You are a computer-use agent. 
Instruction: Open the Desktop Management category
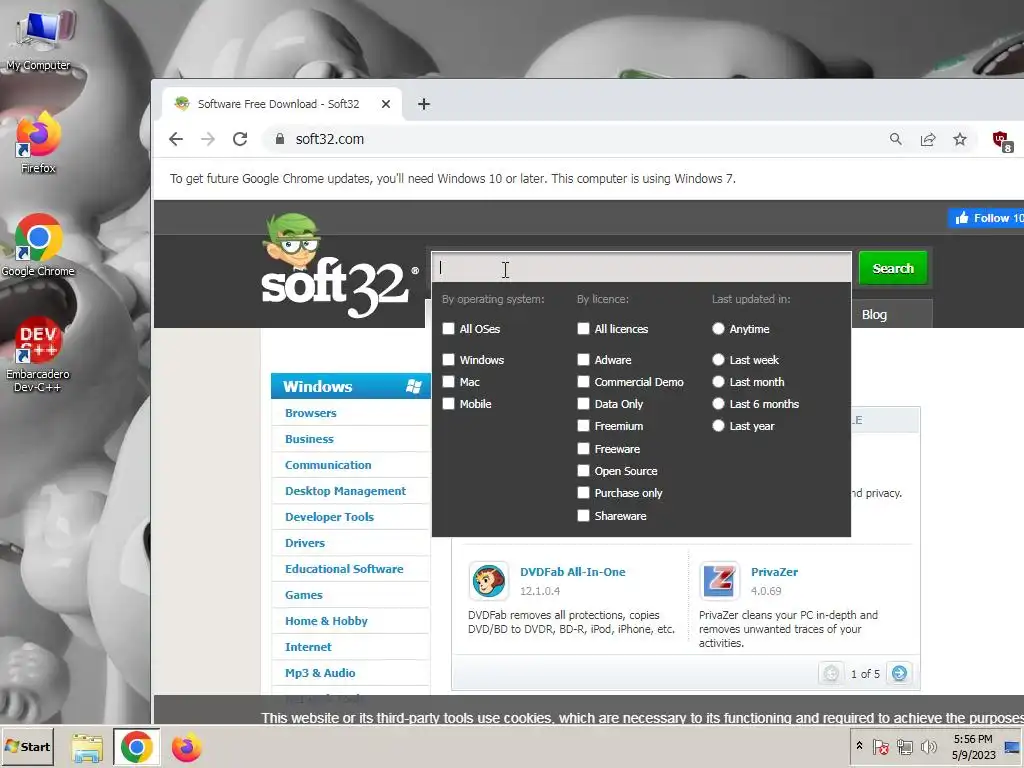pyautogui.click(x=345, y=491)
